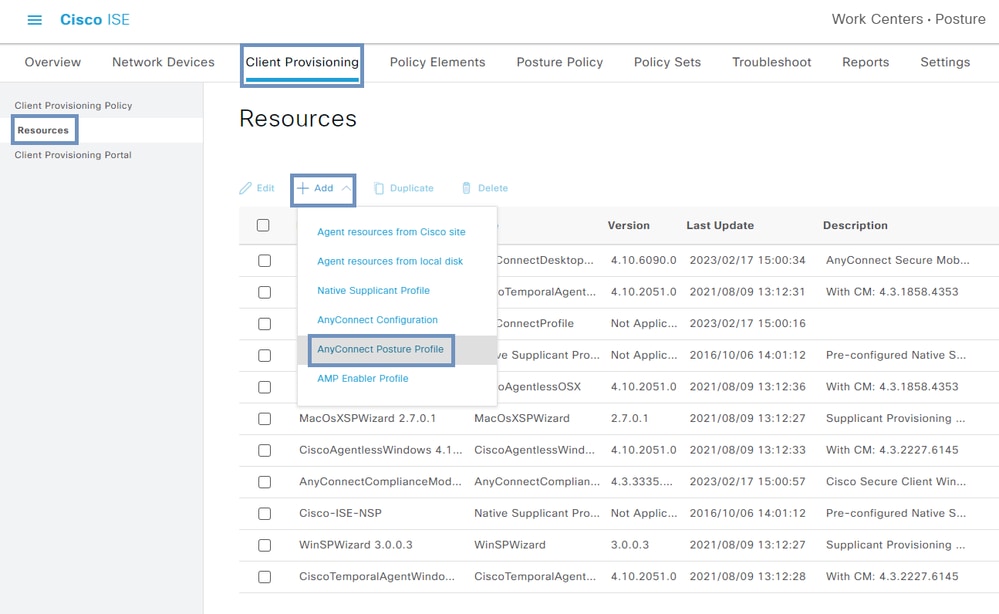The image size is (999, 614).
Task: View the Reports tab
Action: click(865, 62)
